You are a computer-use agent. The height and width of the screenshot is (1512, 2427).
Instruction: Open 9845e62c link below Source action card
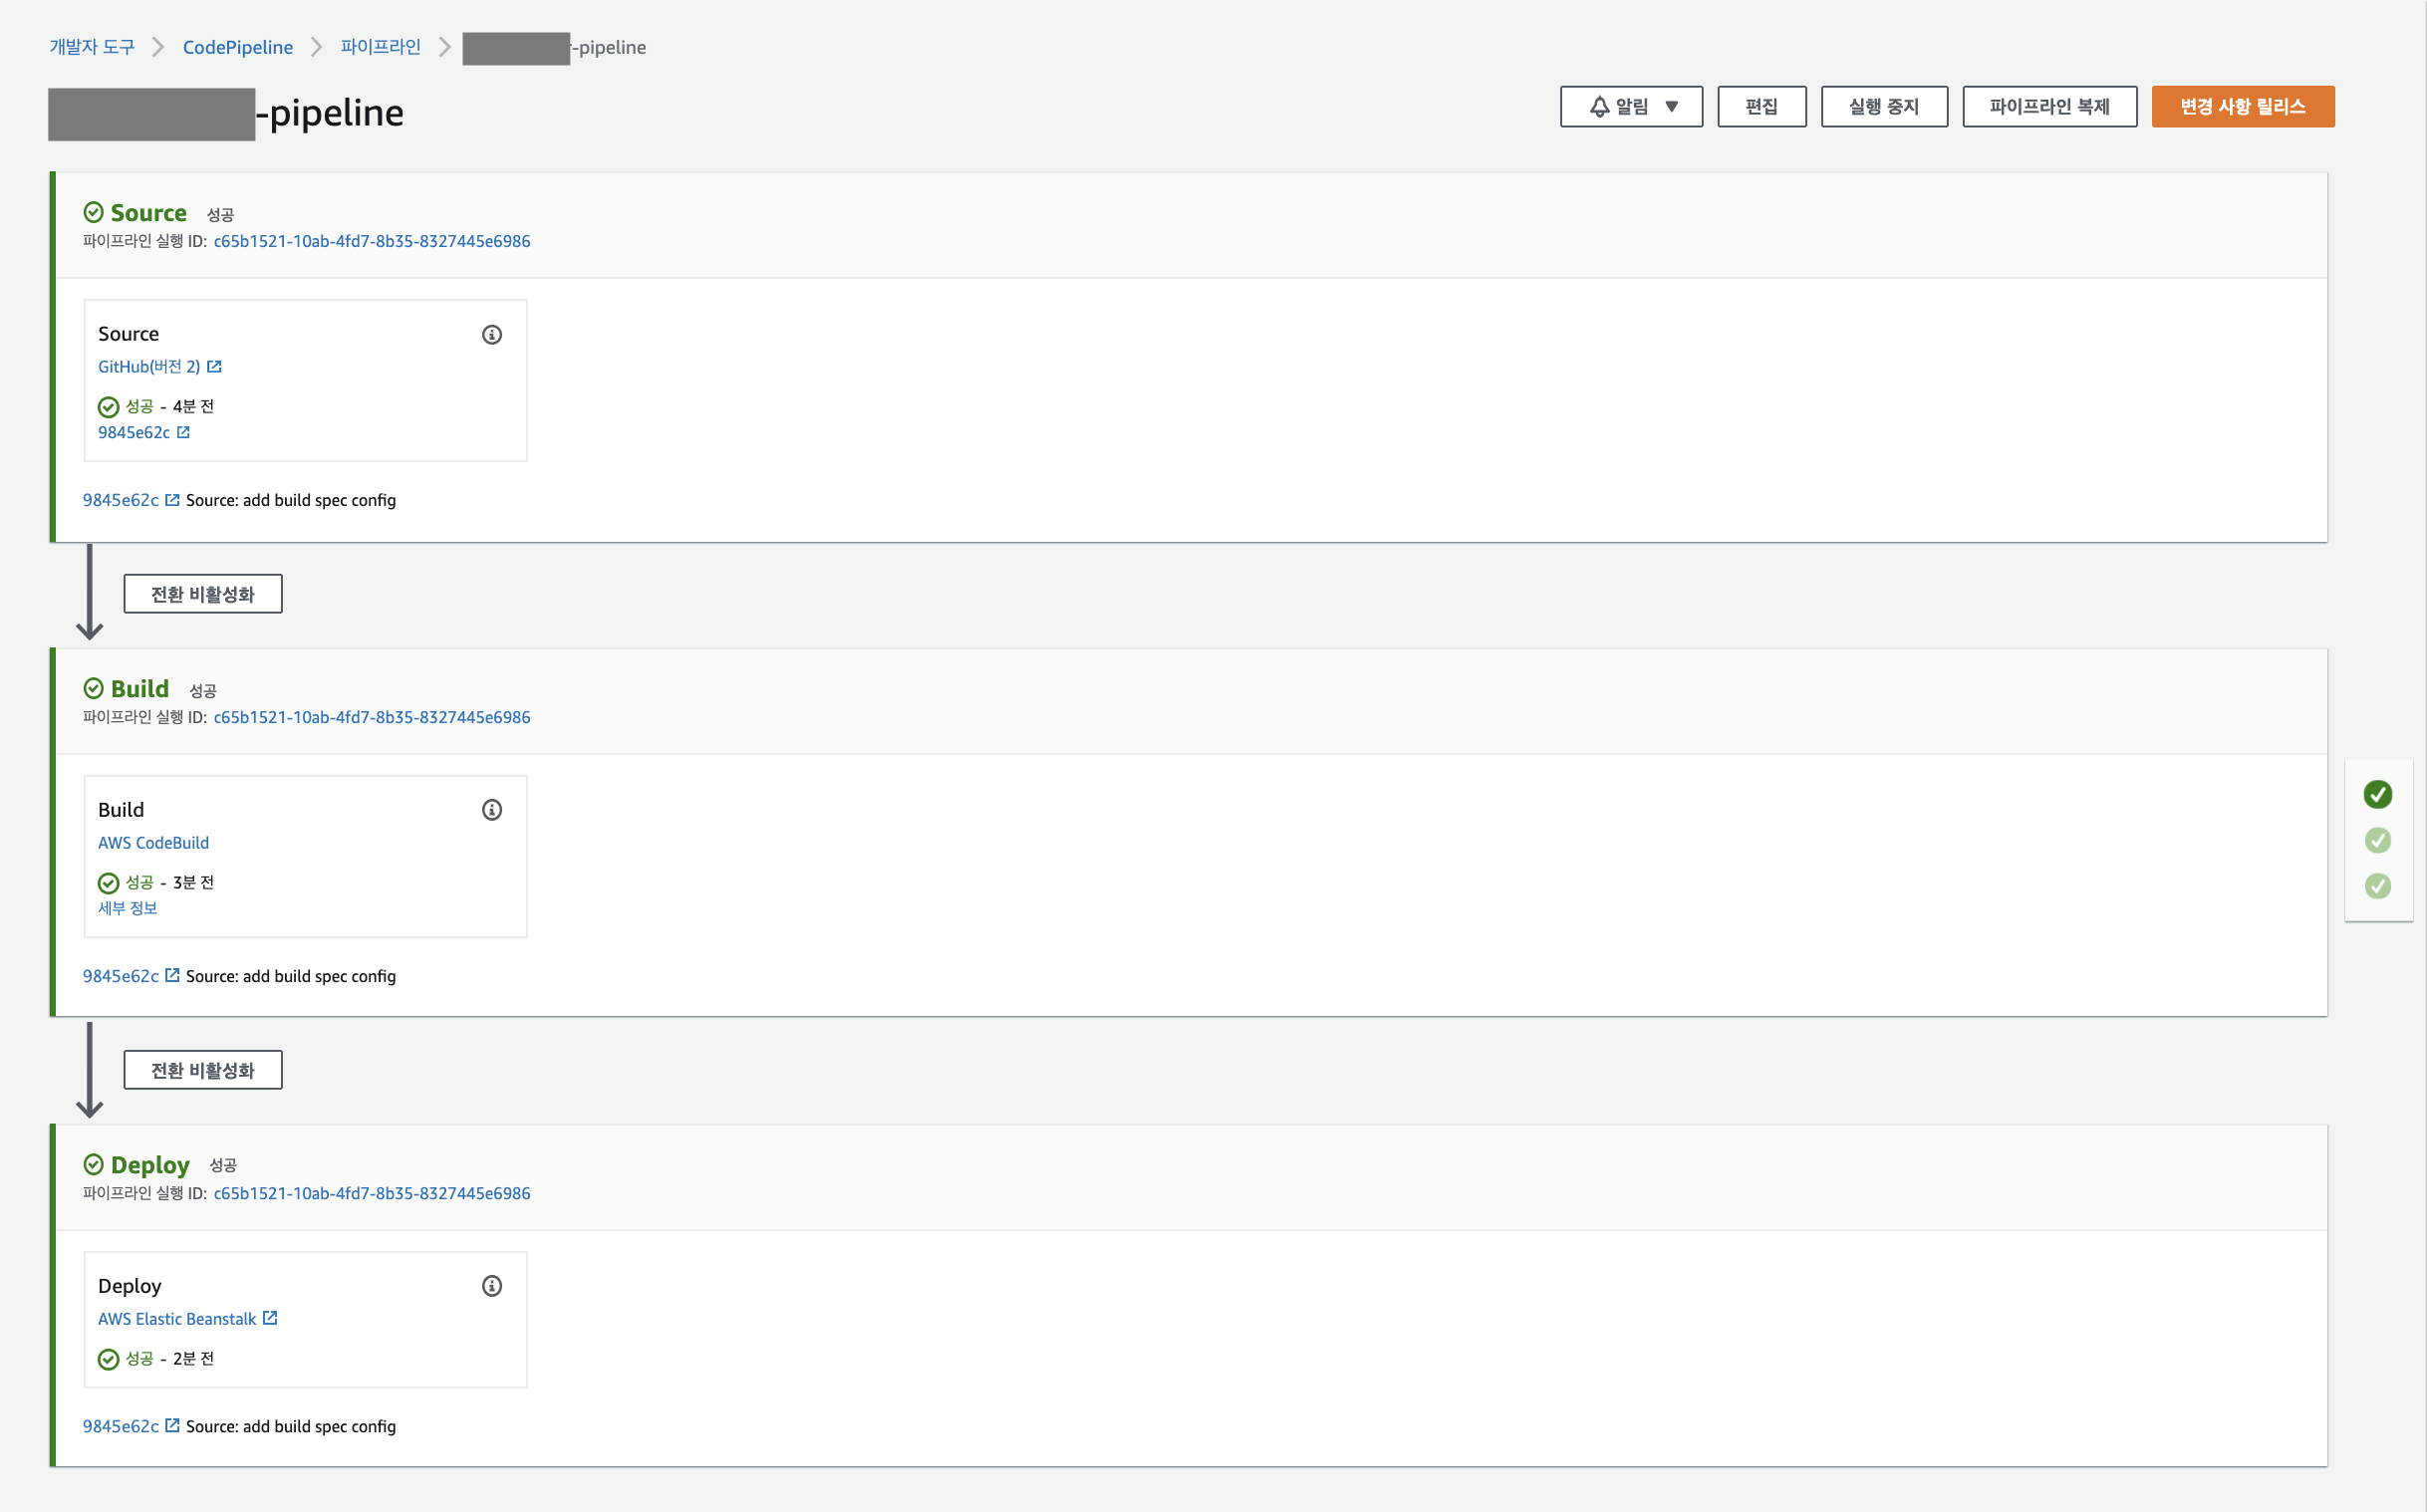tap(121, 500)
